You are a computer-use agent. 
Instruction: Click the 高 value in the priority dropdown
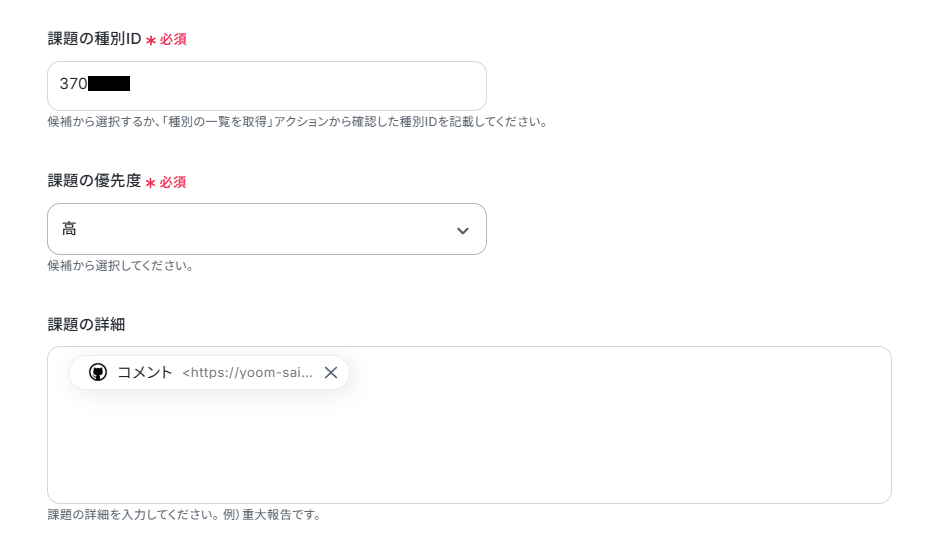(x=69, y=229)
